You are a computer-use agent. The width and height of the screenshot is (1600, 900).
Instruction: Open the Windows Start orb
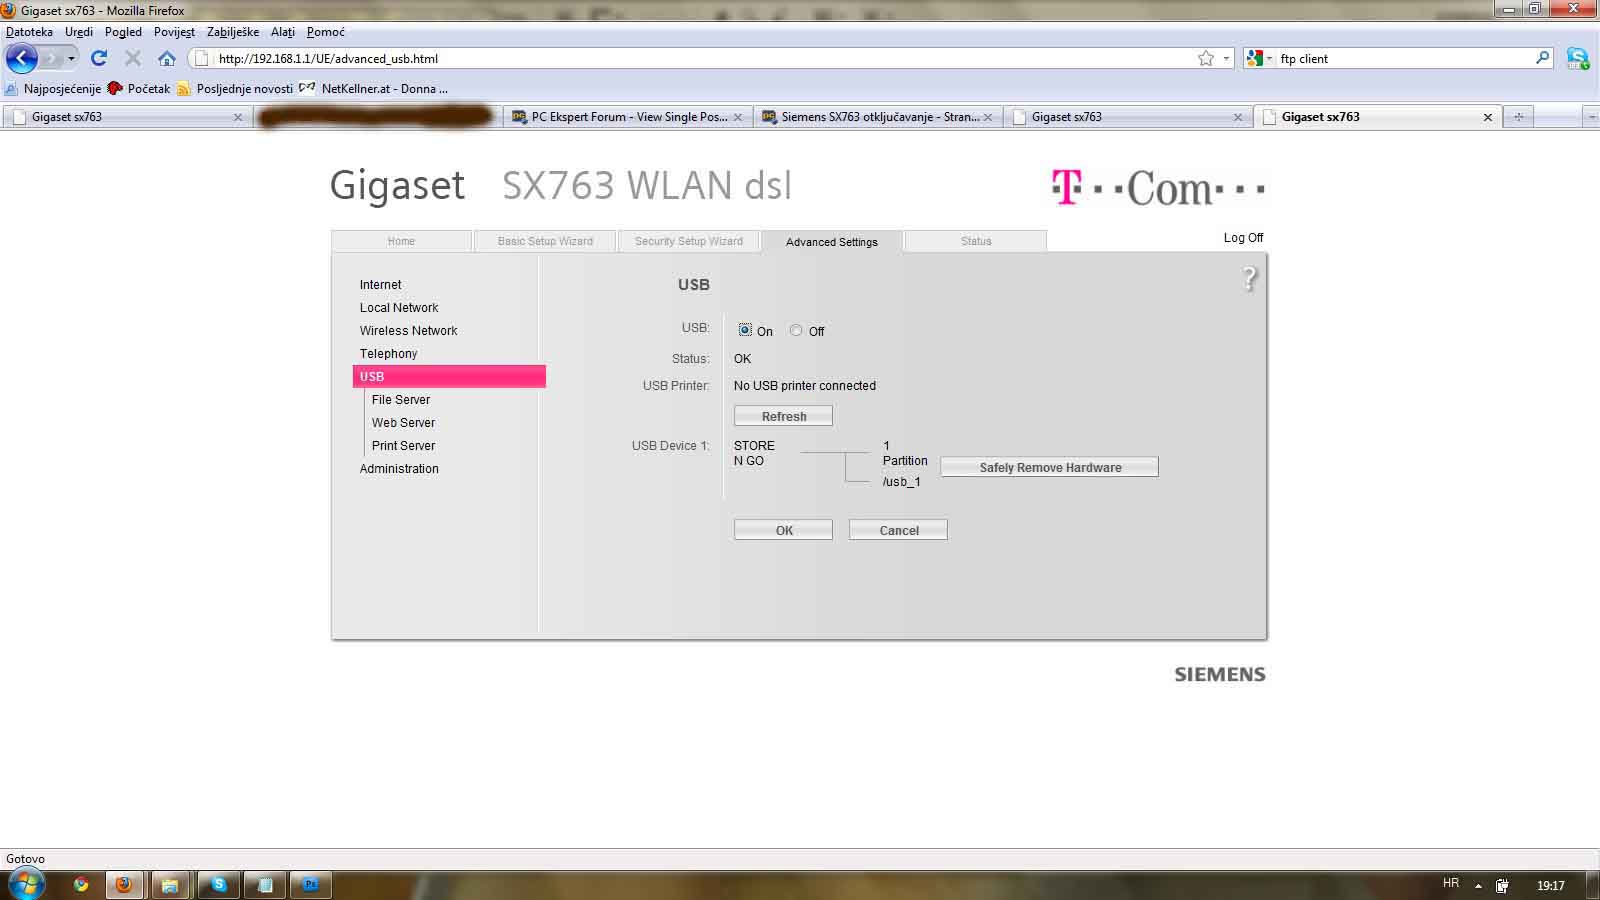(26, 885)
